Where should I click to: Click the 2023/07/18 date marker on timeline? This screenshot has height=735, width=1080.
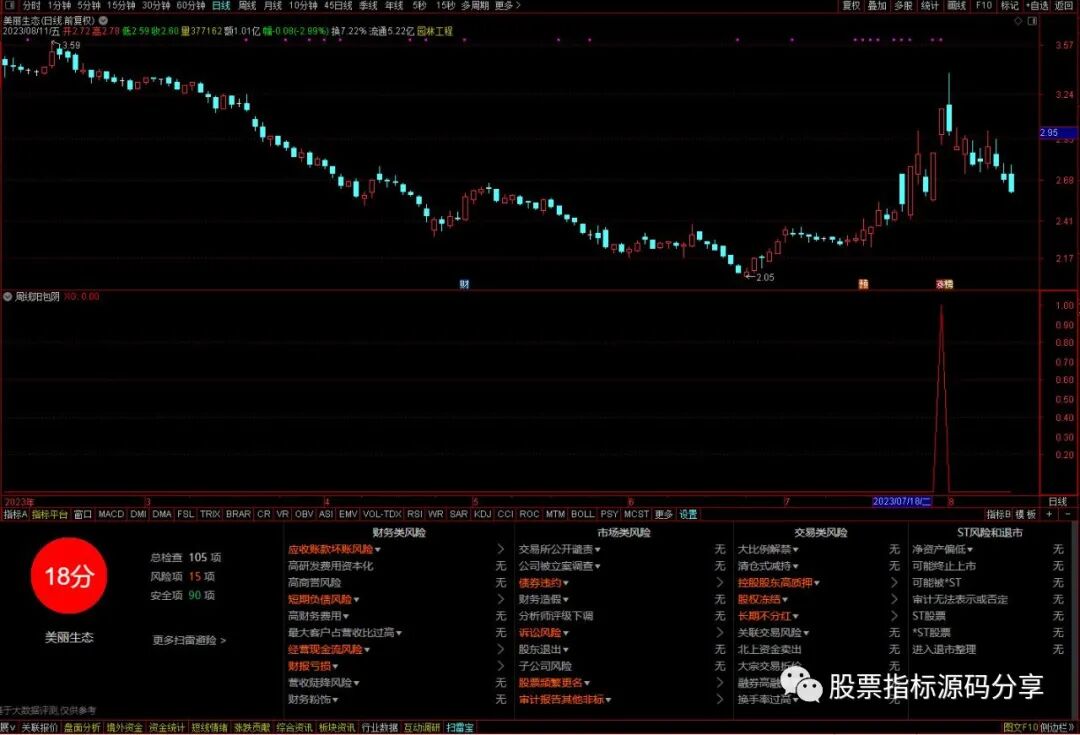902,501
